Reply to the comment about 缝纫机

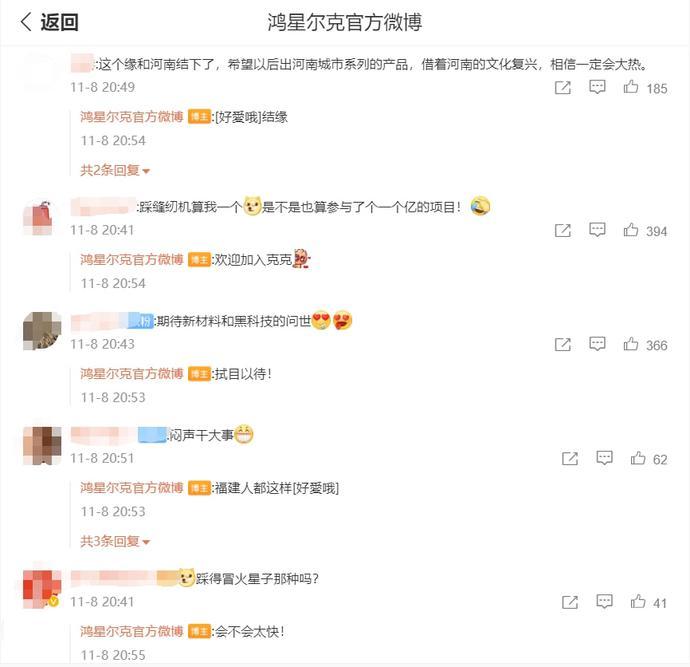click(x=597, y=230)
